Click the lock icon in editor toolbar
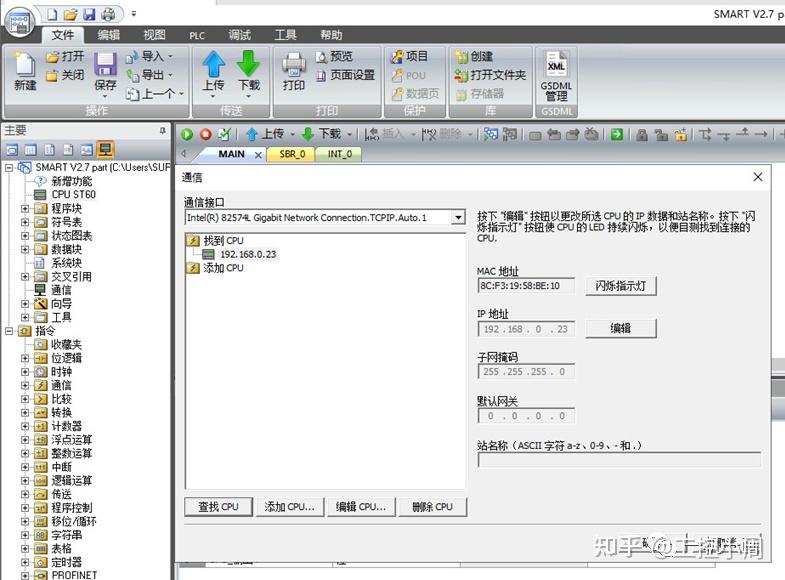Screen dimensions: 785x580 [x=642, y=134]
